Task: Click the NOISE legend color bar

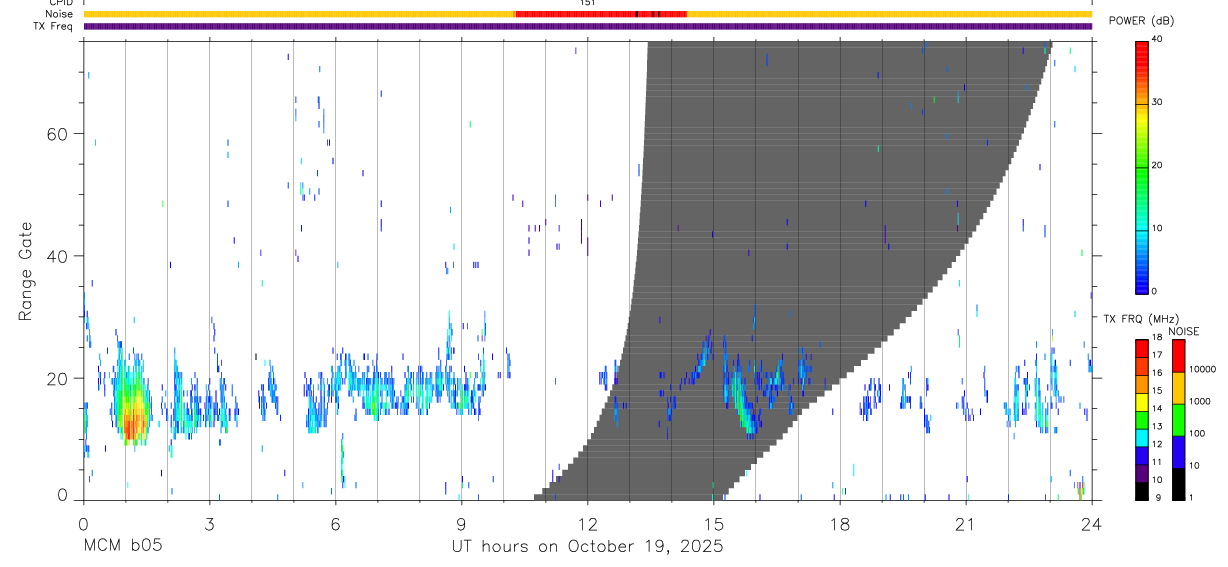Action: (x=1178, y=418)
